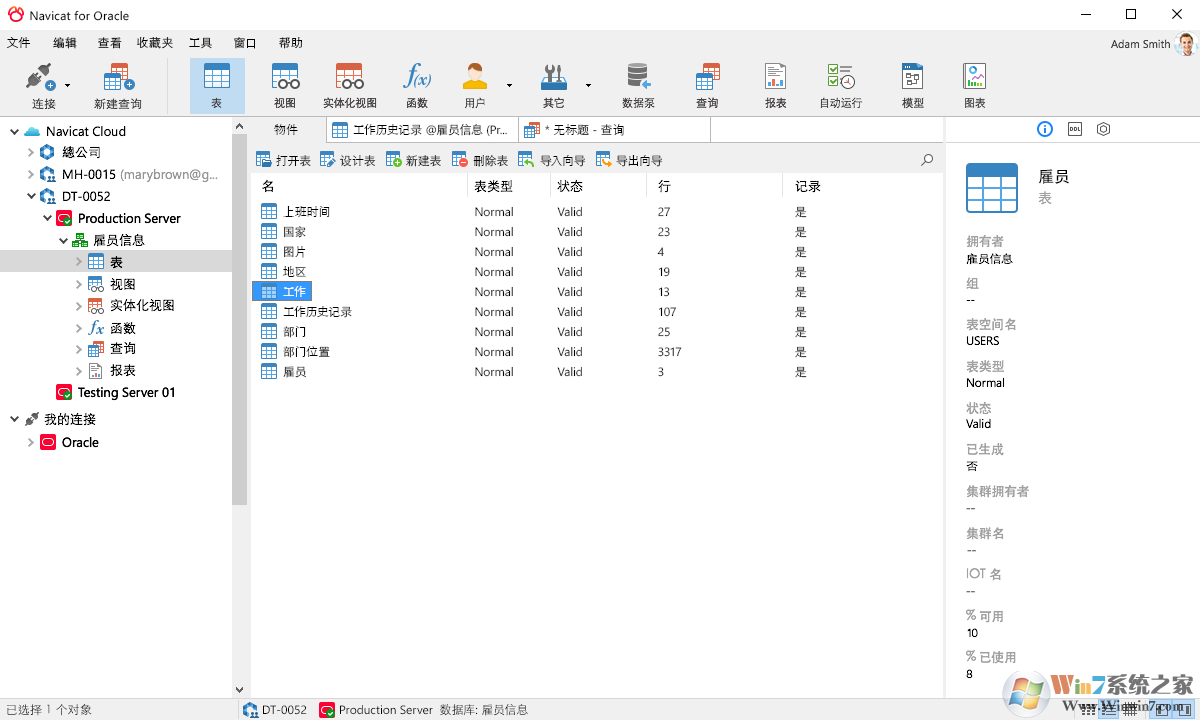Select the 函数 f(x) icon in main toolbar
The width and height of the screenshot is (1200, 720).
click(x=417, y=80)
